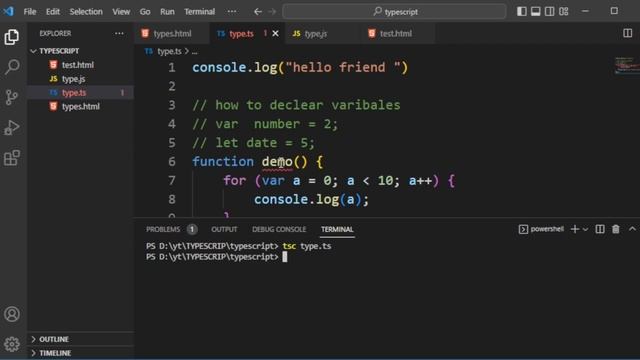Open the File menu

tap(30, 11)
